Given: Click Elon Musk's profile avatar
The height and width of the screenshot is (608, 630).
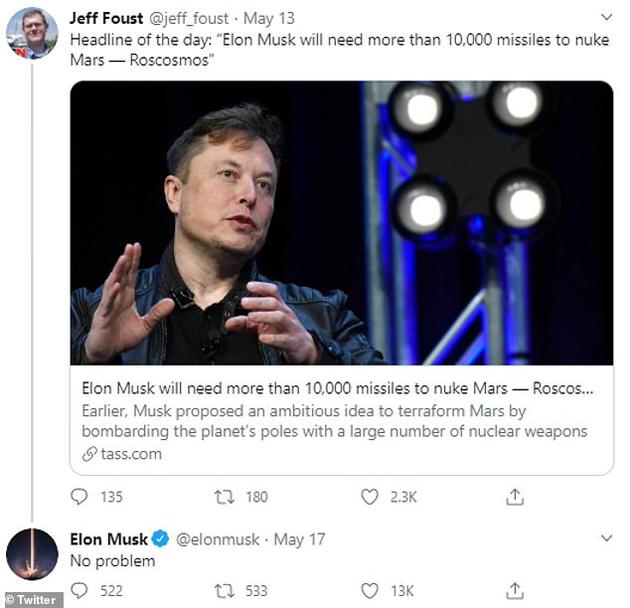Looking at the screenshot, I should [x=32, y=553].
